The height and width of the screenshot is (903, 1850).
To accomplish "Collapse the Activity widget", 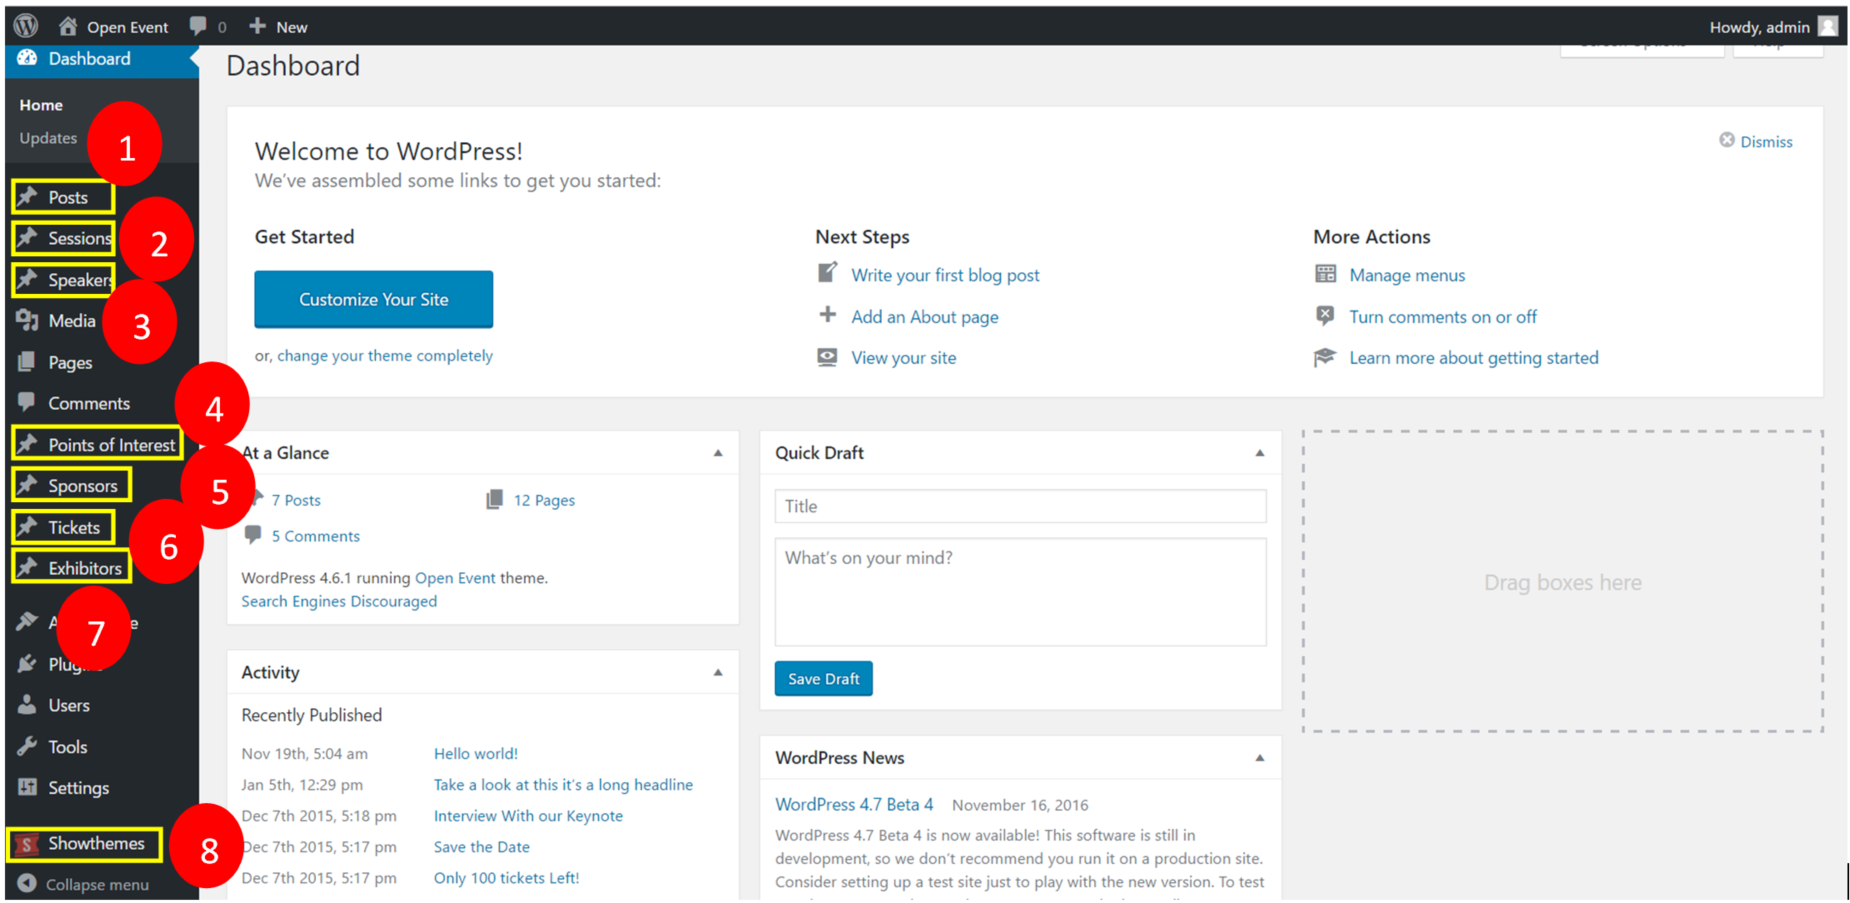I will [x=718, y=672].
